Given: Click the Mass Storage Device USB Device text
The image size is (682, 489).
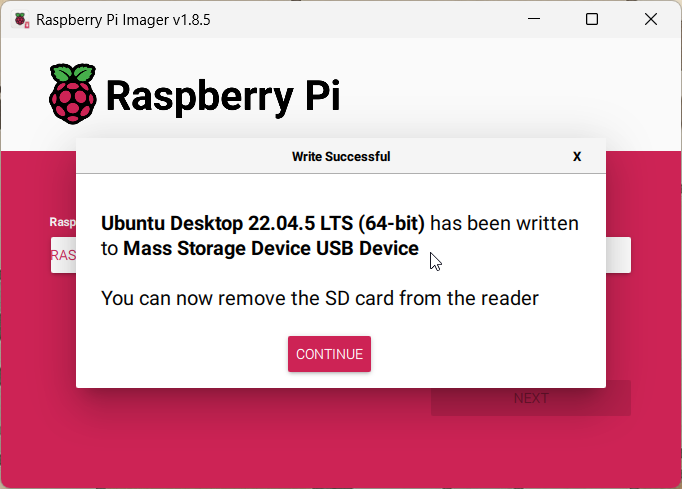Looking at the screenshot, I should pyautogui.click(x=270, y=248).
